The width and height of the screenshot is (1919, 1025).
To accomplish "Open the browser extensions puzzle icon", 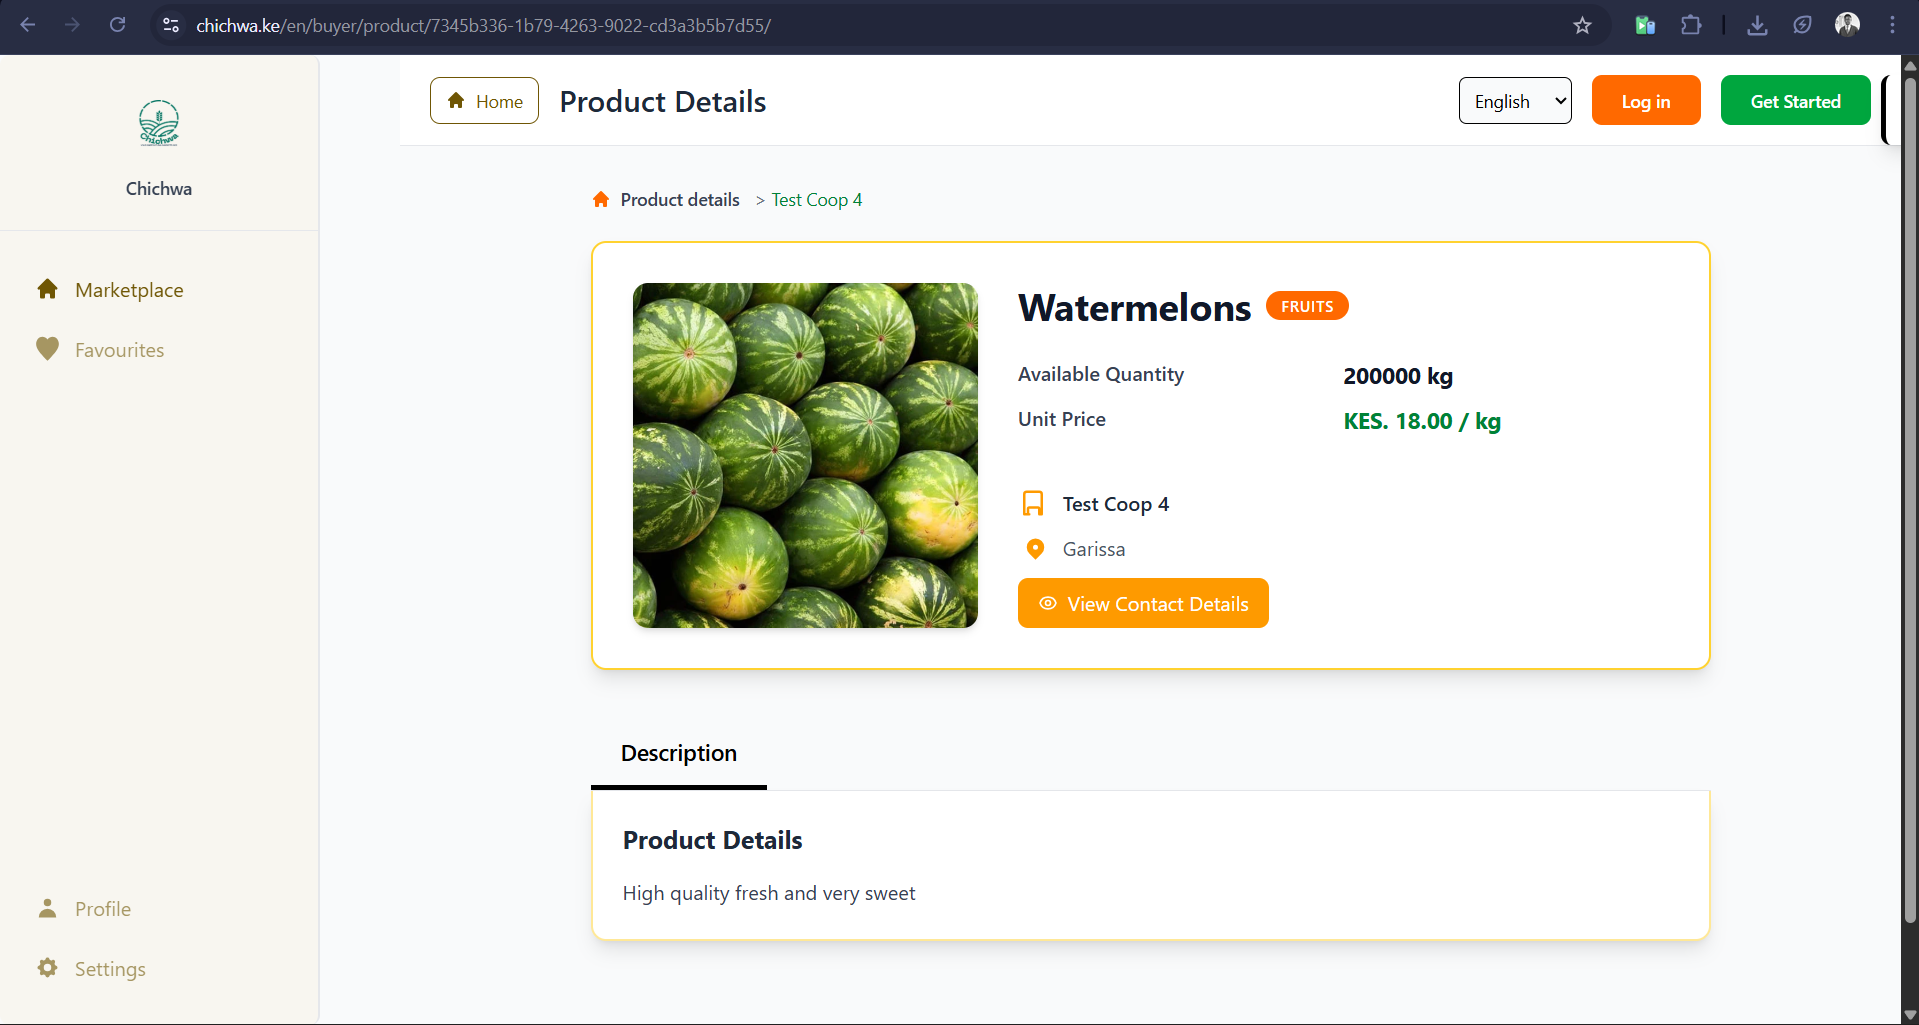I will pos(1691,25).
